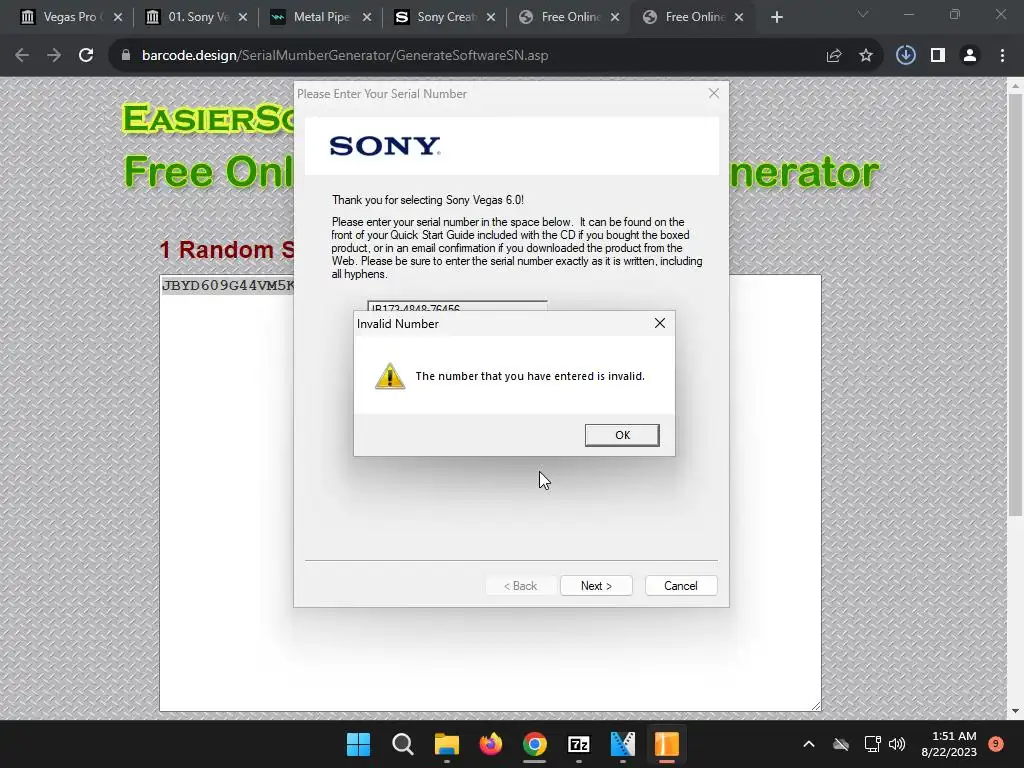Toggle the browser side panel

pos(938,56)
